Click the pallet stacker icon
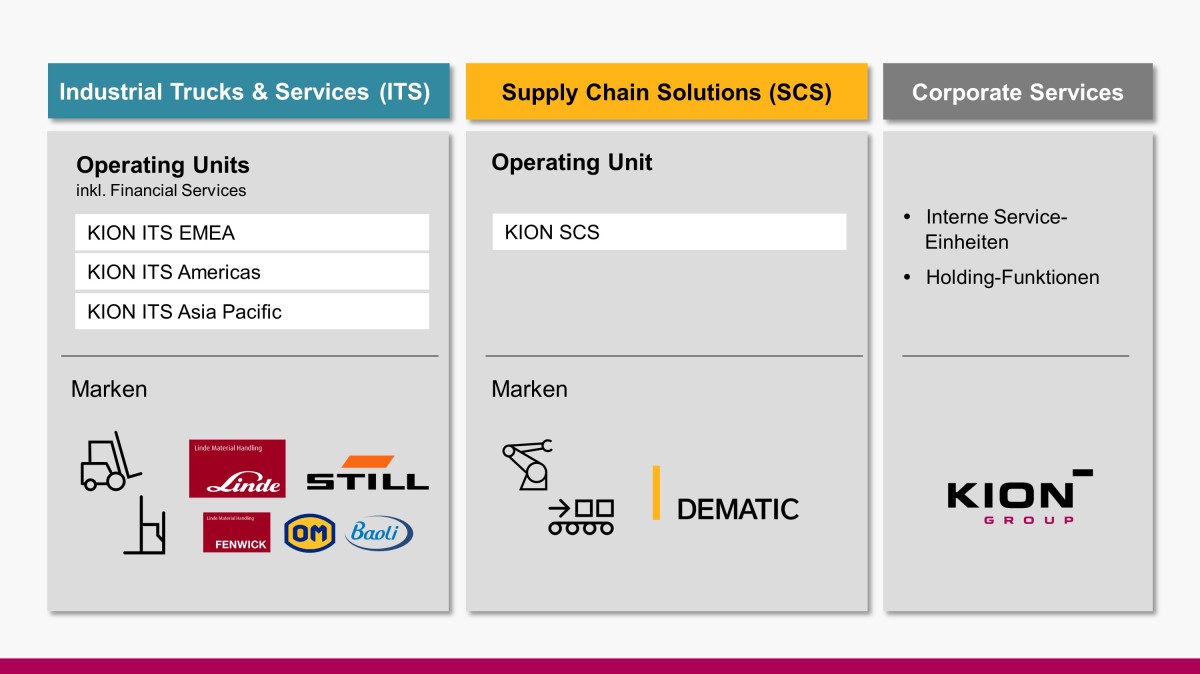This screenshot has width=1200, height=674. tap(144, 526)
